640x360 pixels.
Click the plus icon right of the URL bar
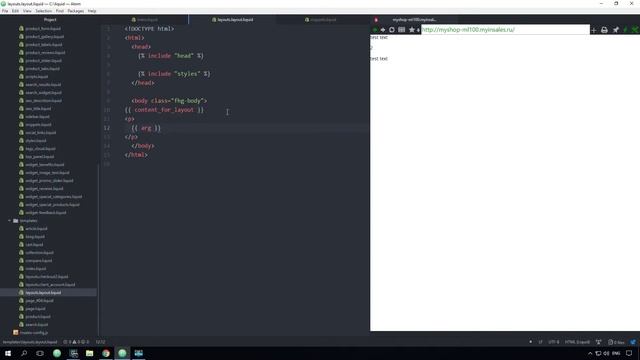593,30
